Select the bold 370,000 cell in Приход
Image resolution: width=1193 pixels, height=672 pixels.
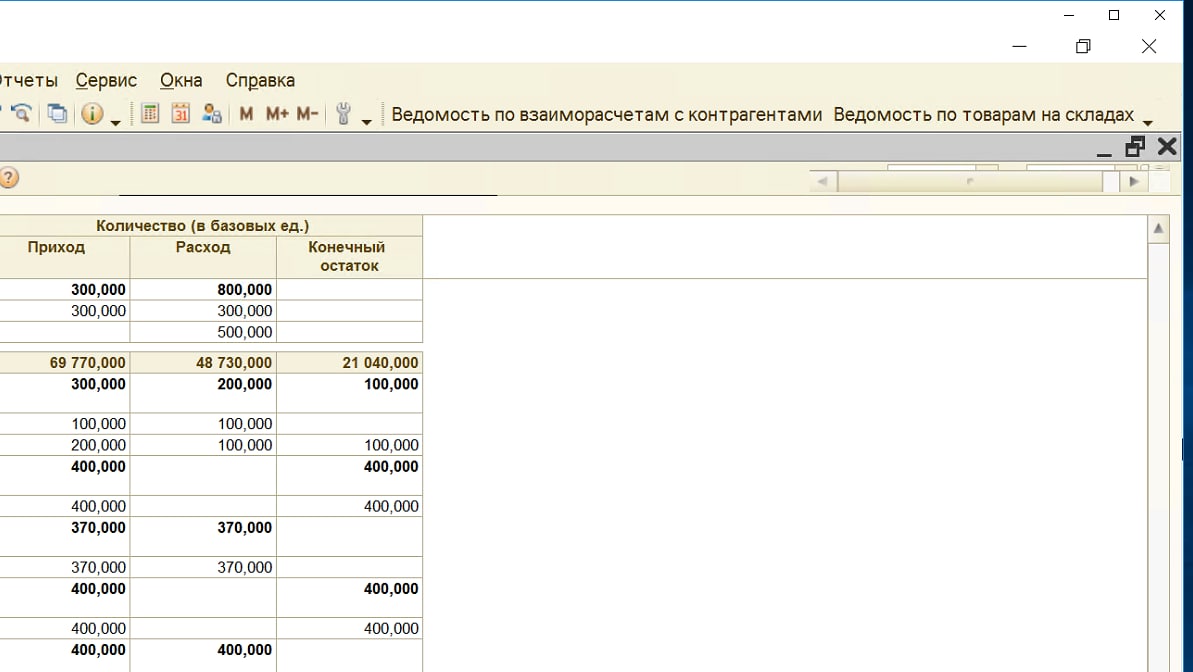coord(65,537)
